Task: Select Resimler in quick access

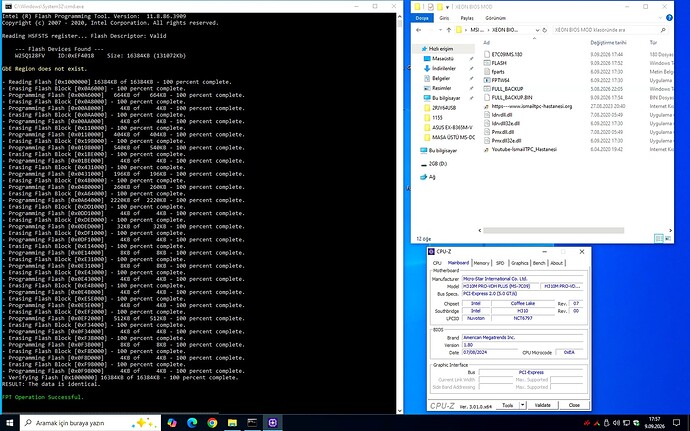Action: pos(441,88)
